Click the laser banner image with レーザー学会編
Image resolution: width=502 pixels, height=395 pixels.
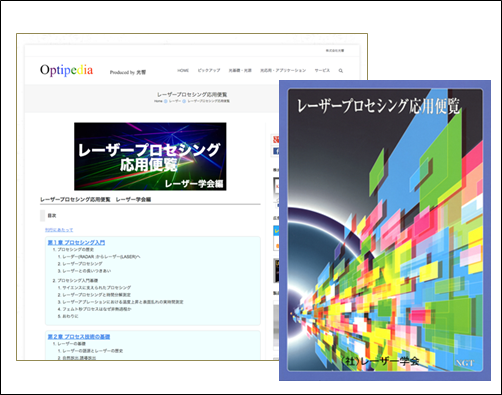tap(150, 156)
